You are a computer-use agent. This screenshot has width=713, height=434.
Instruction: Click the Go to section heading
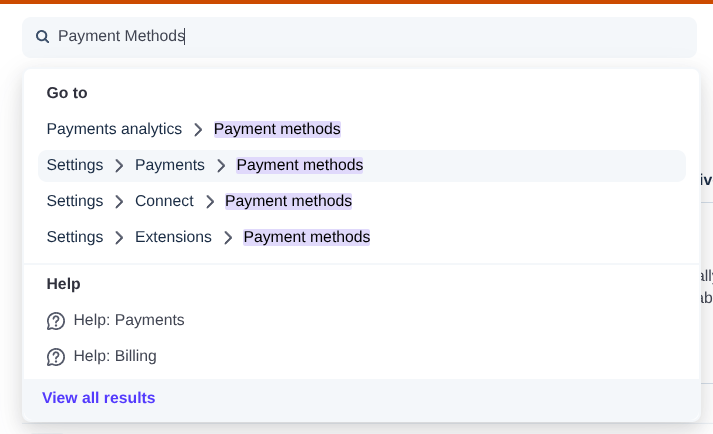click(x=67, y=93)
